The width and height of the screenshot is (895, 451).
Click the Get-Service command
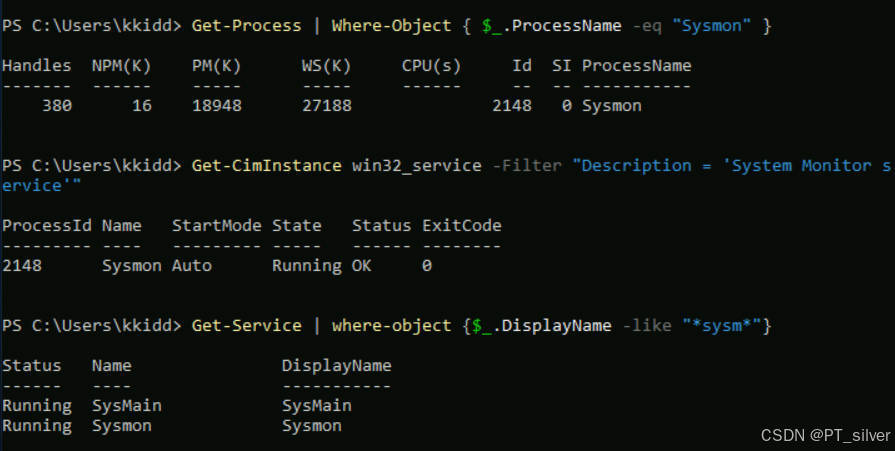(246, 325)
